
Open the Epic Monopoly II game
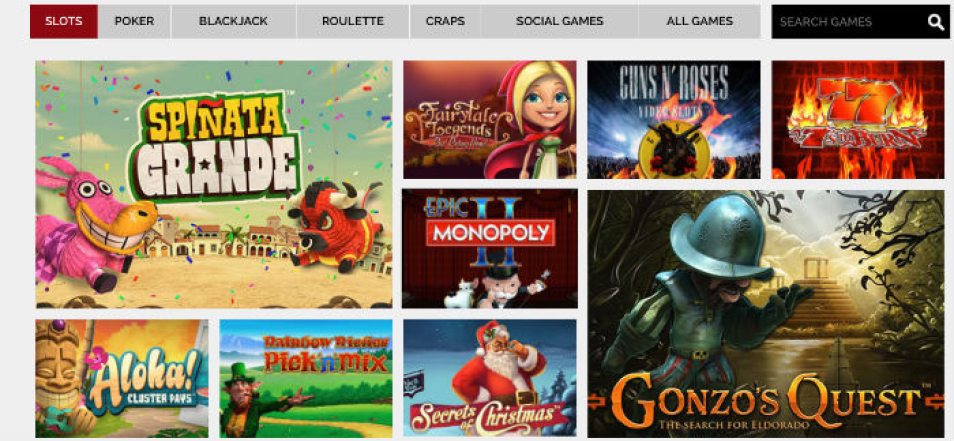coord(490,248)
